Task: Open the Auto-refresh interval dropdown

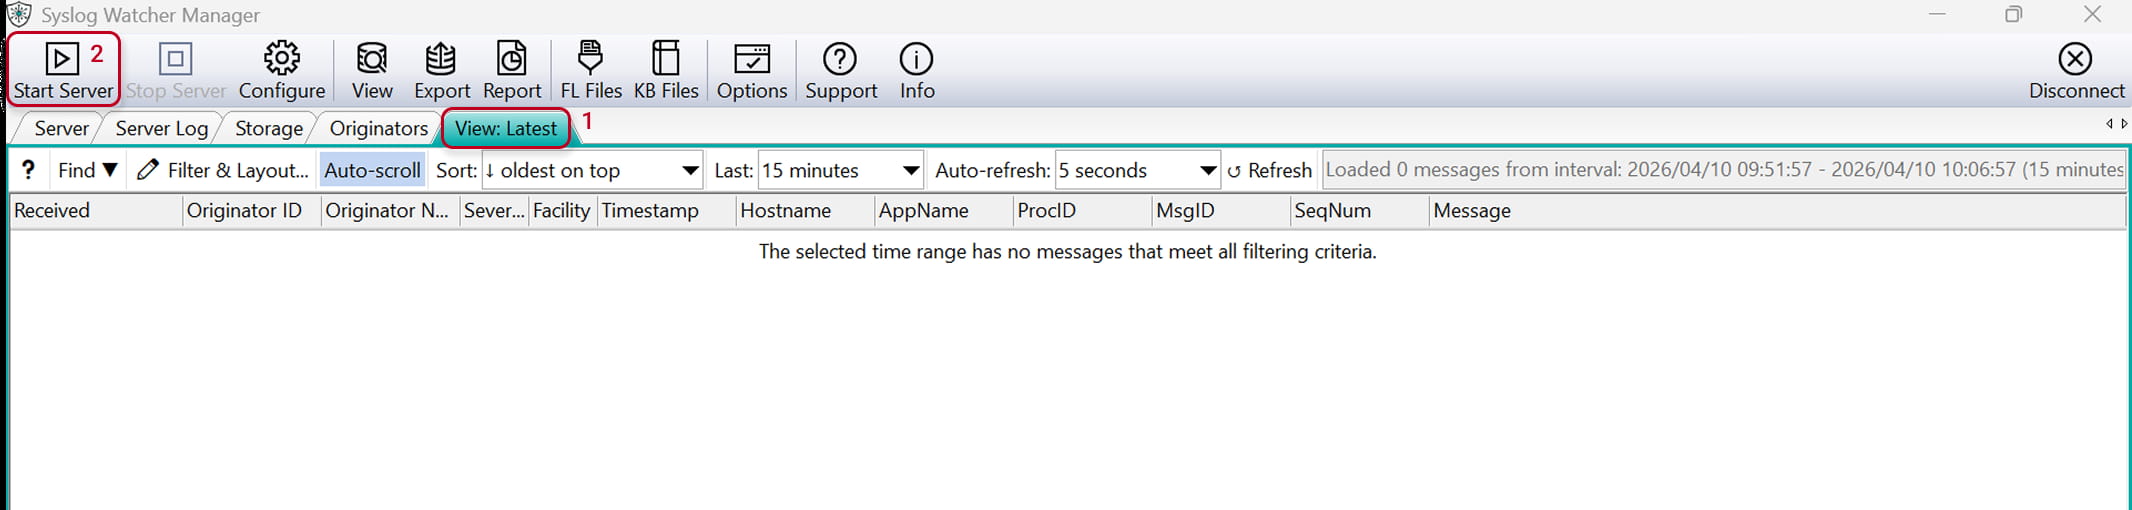Action: coord(1138,170)
